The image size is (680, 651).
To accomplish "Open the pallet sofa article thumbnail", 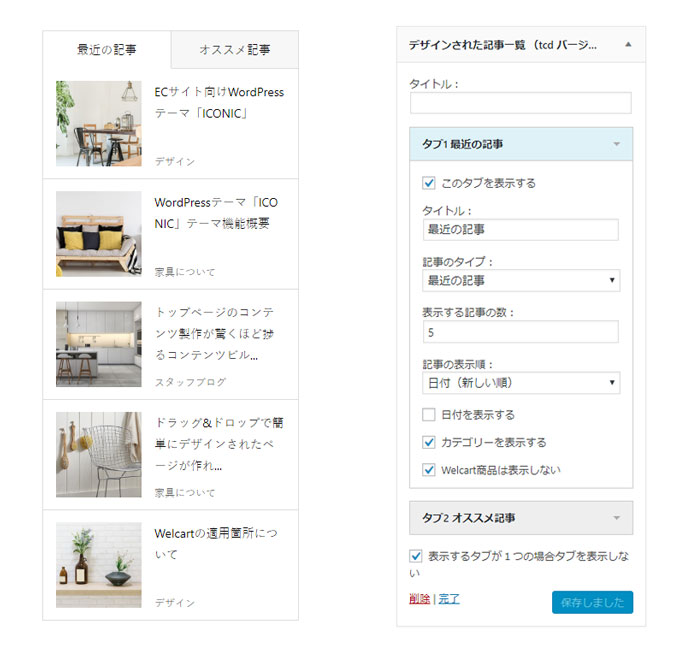I will 99,234.
